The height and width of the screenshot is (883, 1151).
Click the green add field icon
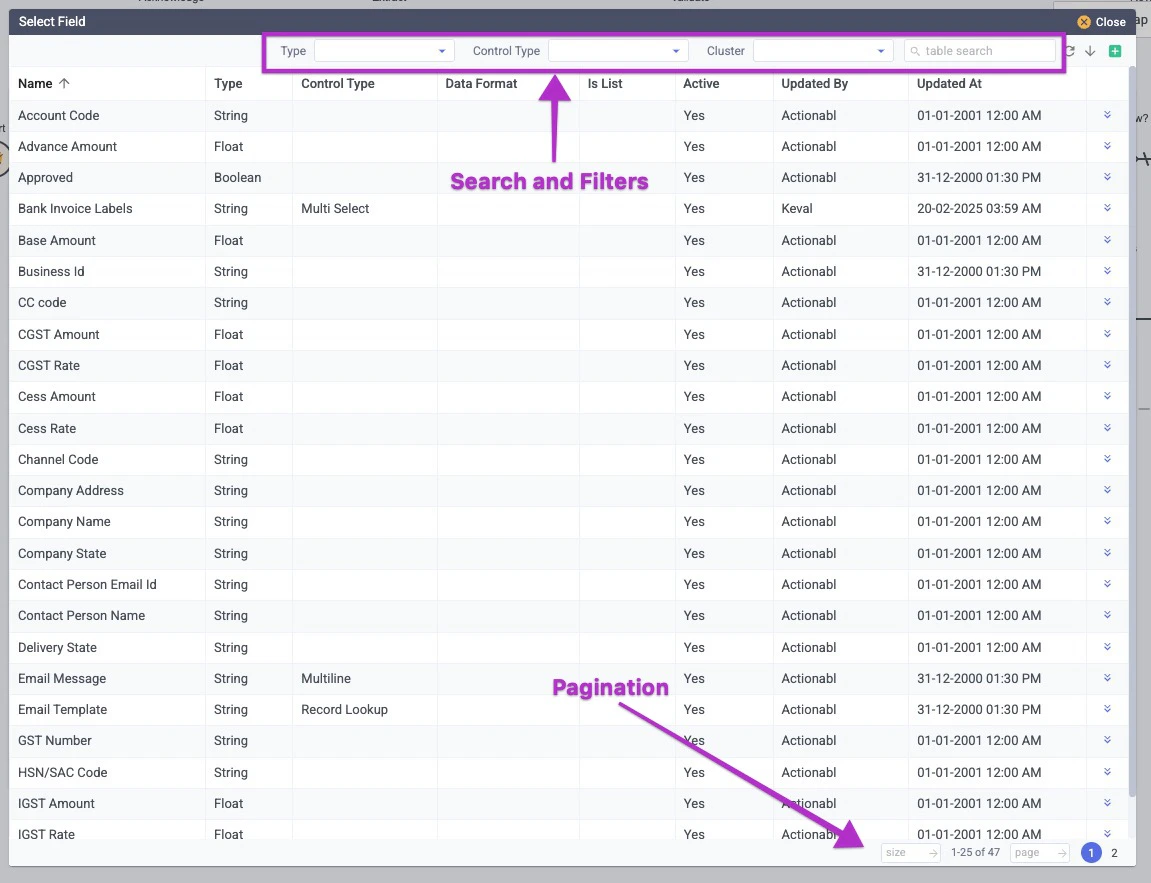click(1114, 51)
